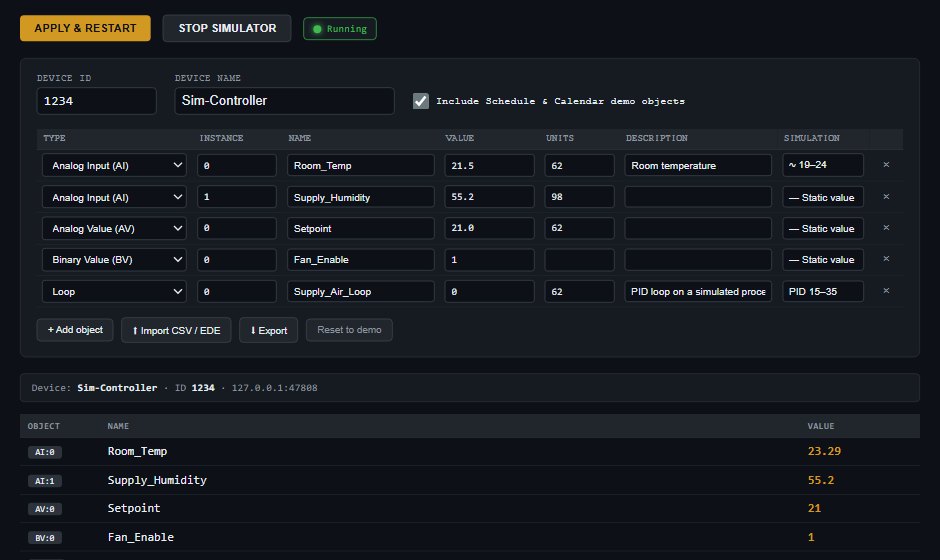Select BV:0 object badge
The image size is (940, 560).
(45, 538)
